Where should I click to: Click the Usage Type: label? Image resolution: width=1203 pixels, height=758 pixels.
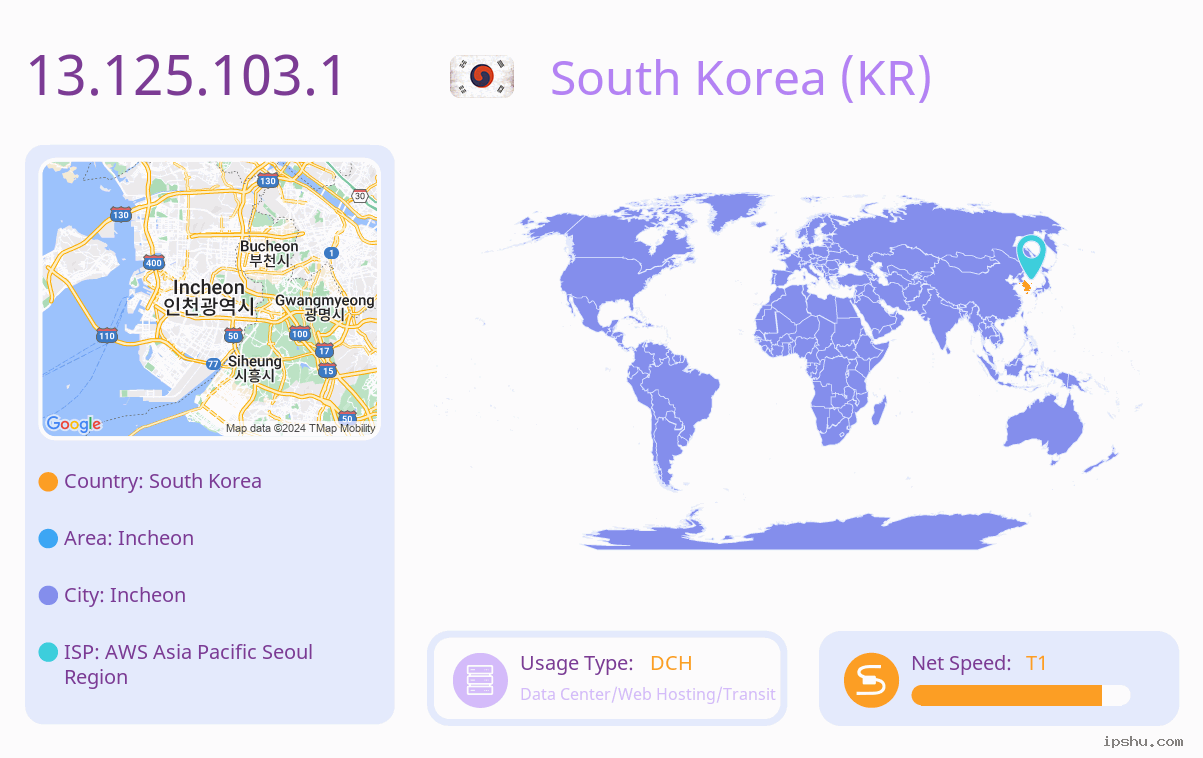[576, 663]
